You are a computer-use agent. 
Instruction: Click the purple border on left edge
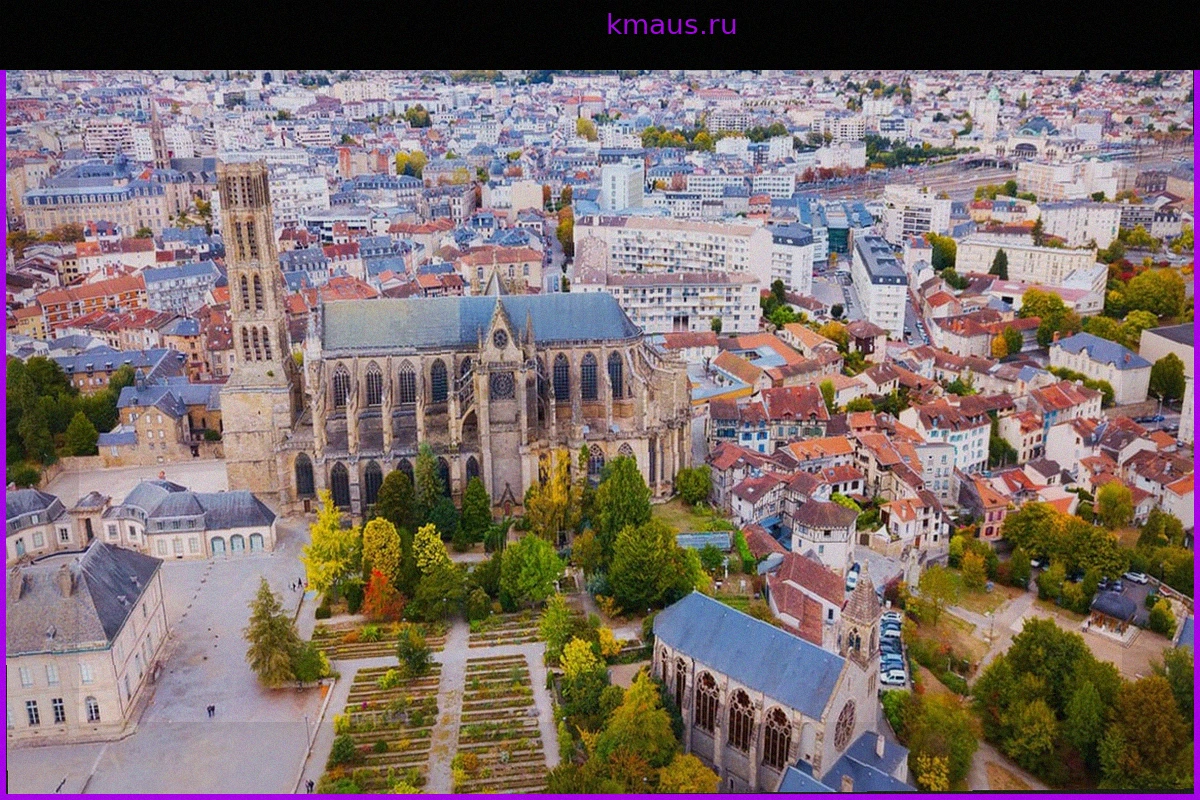point(3,435)
